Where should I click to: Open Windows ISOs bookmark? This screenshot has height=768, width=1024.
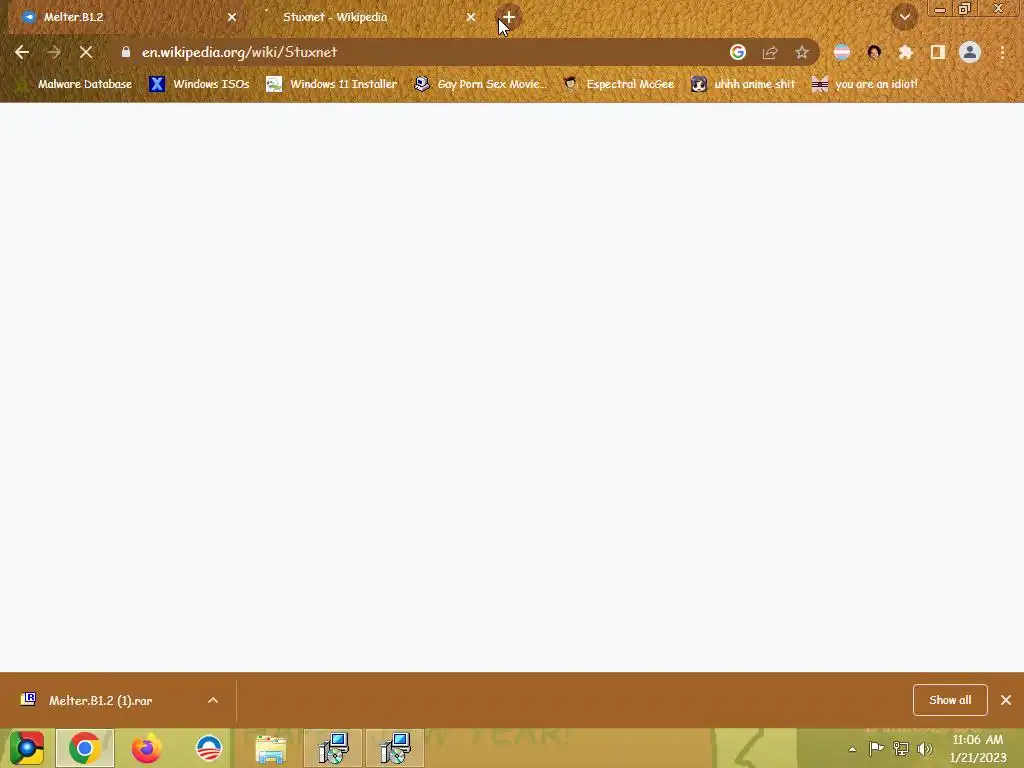[199, 84]
